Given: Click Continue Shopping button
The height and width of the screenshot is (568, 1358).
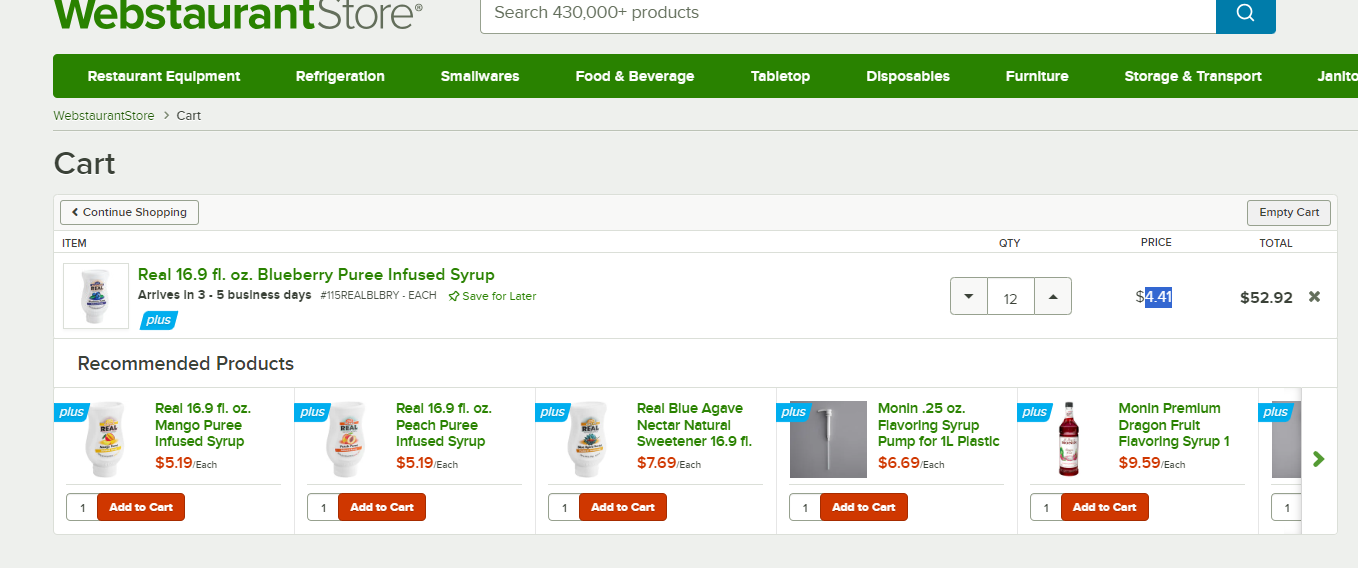Looking at the screenshot, I should pos(130,212).
